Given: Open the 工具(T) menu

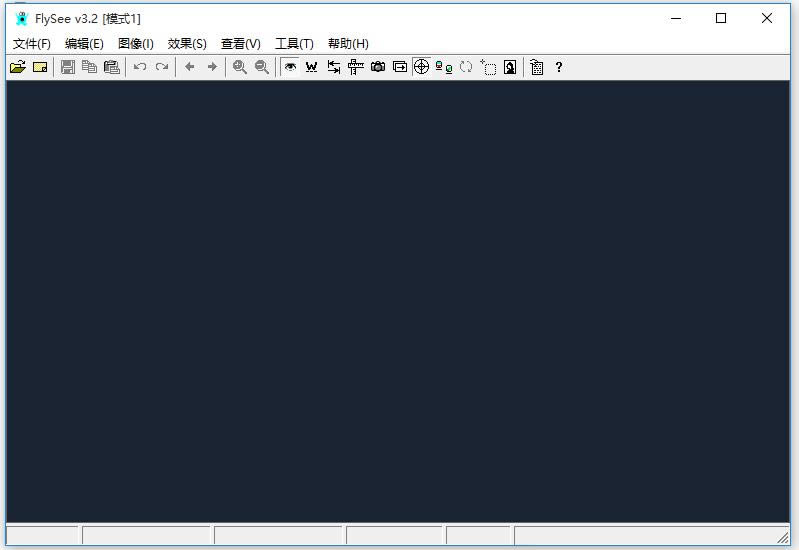Looking at the screenshot, I should point(294,44).
